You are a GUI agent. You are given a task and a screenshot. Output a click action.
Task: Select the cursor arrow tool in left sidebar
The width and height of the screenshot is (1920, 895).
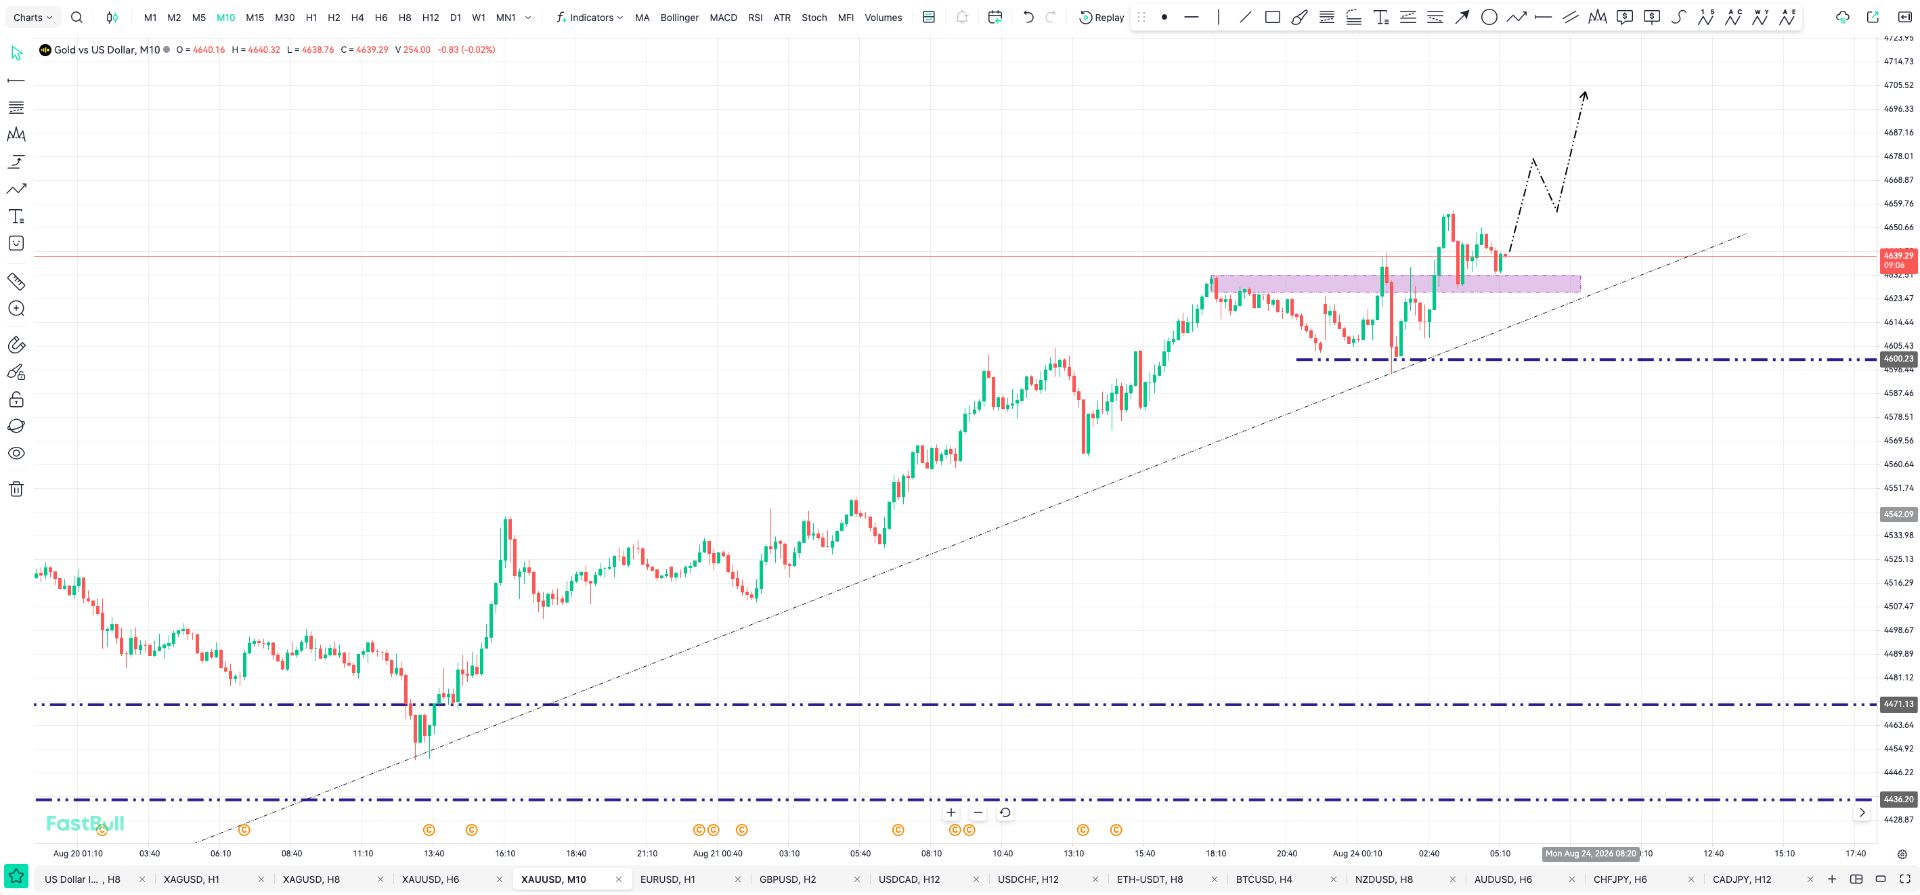coord(16,53)
